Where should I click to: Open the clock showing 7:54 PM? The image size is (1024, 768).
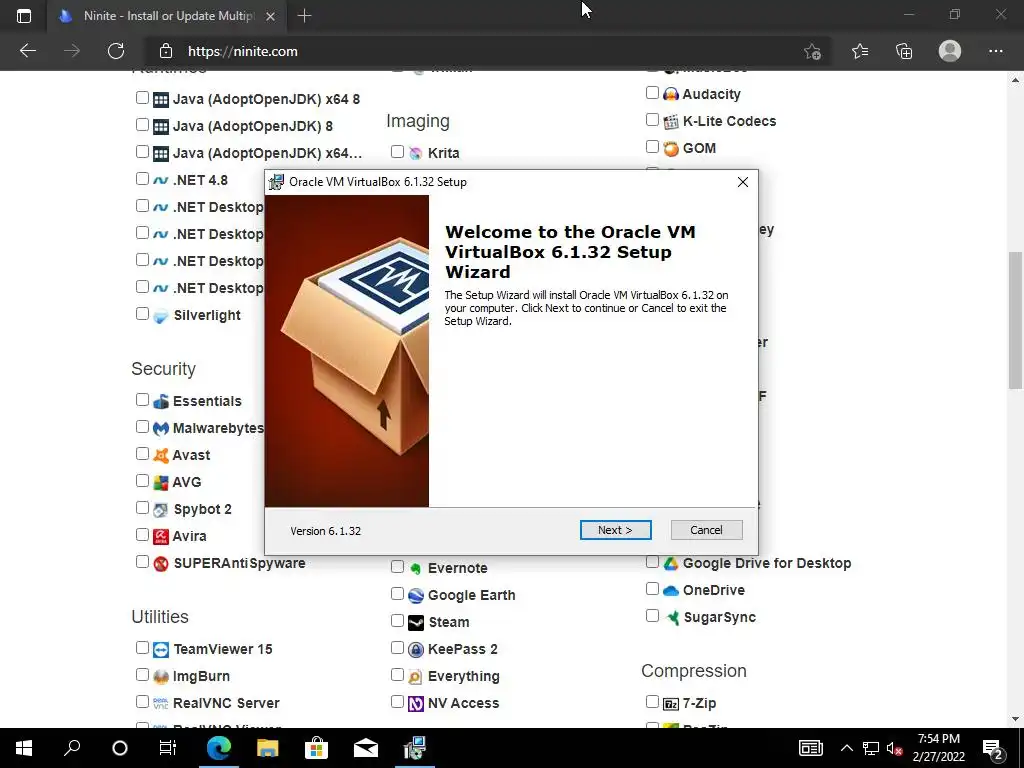(x=938, y=748)
